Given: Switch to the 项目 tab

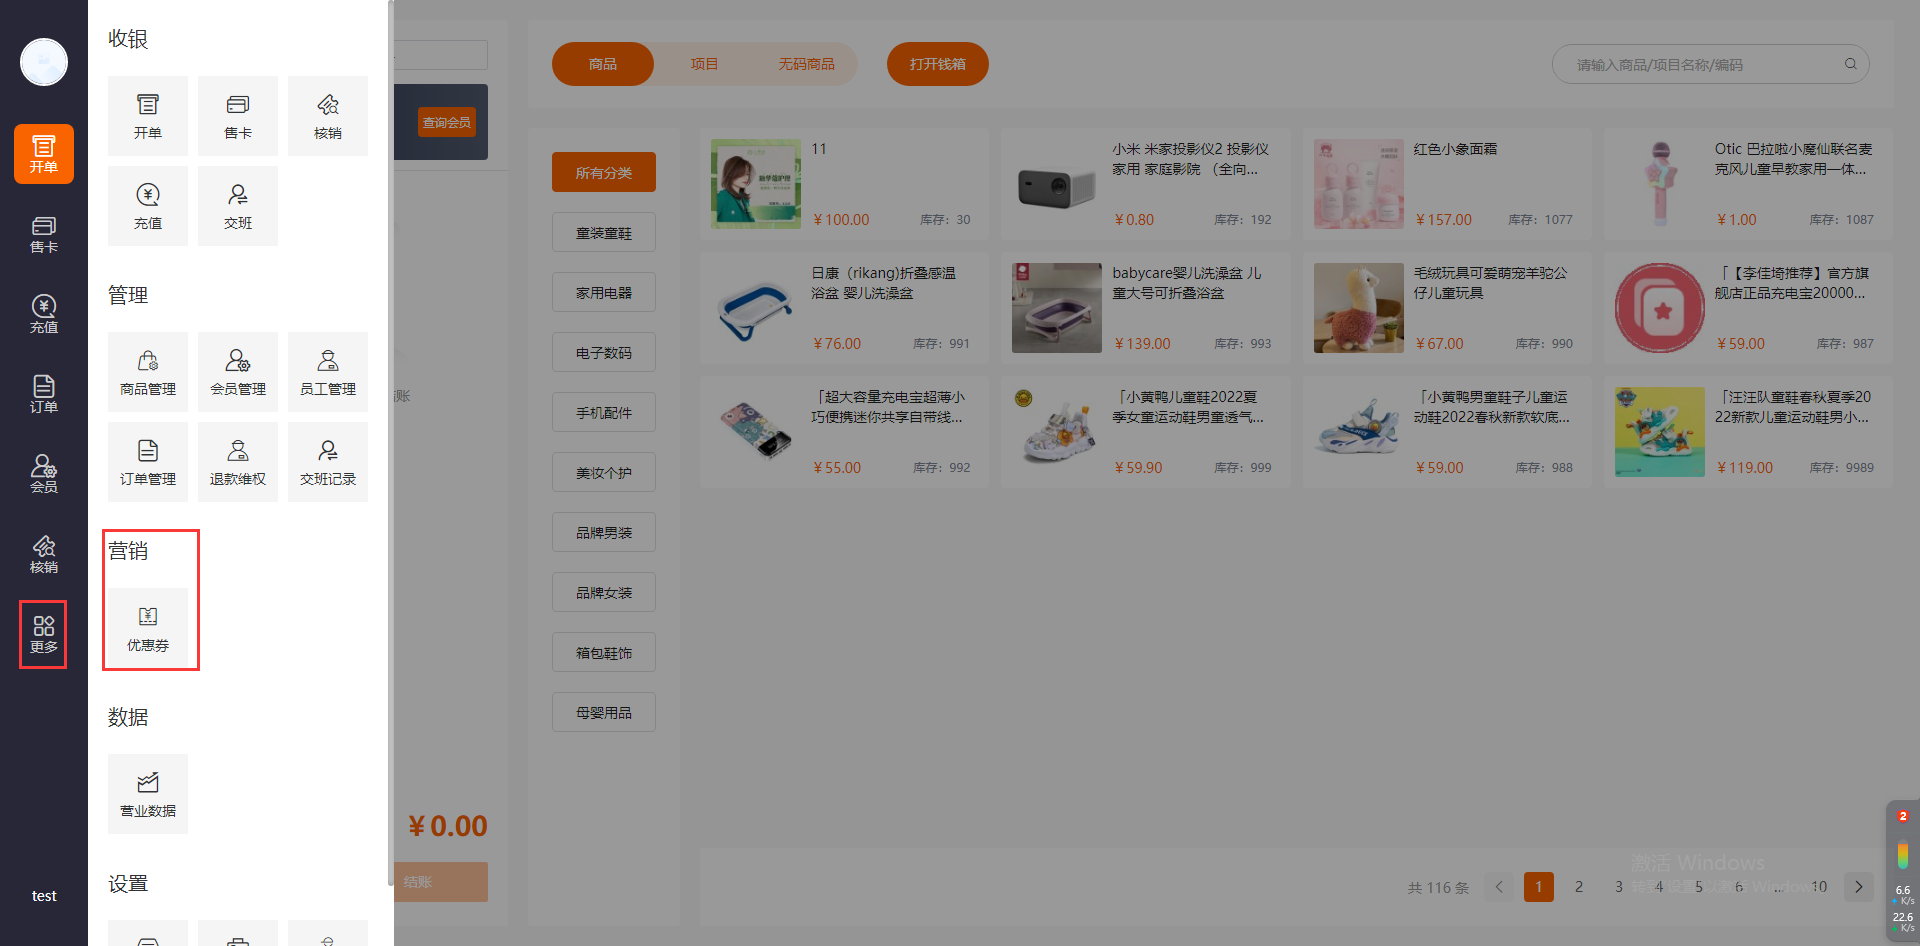Looking at the screenshot, I should click(704, 64).
